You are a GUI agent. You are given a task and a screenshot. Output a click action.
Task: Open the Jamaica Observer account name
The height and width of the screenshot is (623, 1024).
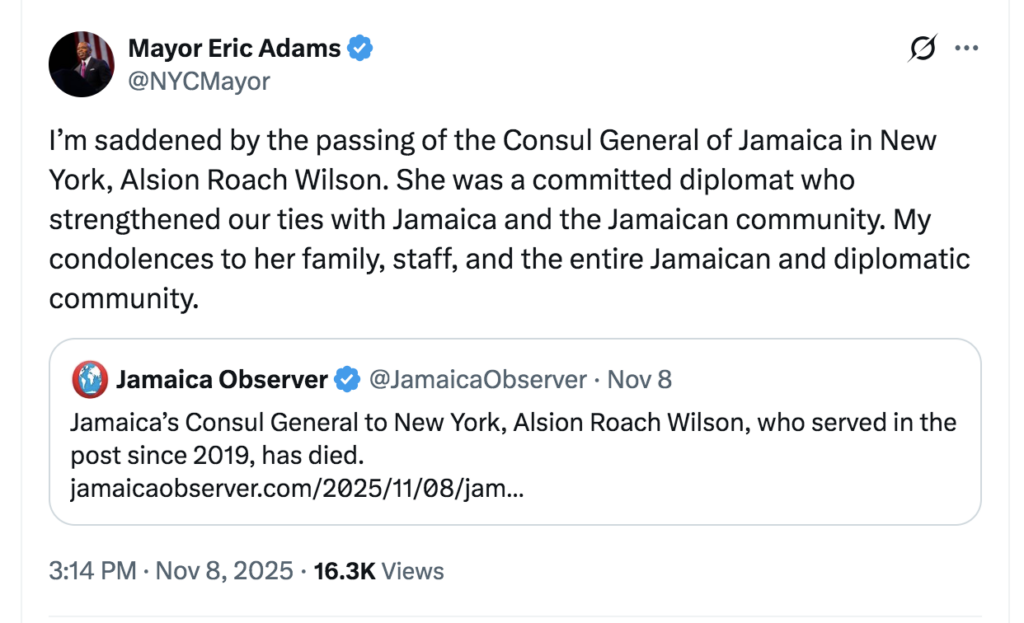click(x=221, y=380)
